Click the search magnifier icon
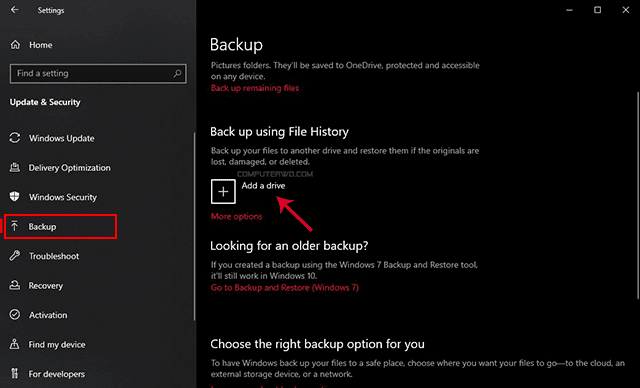The width and height of the screenshot is (640, 388). pyautogui.click(x=177, y=73)
